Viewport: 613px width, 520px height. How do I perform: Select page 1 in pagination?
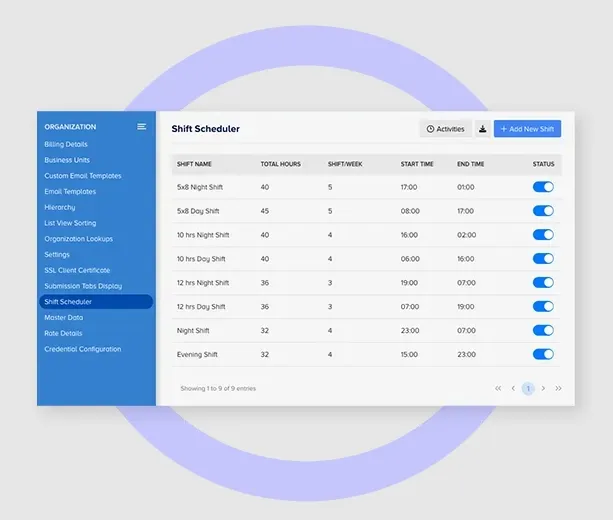pos(528,388)
